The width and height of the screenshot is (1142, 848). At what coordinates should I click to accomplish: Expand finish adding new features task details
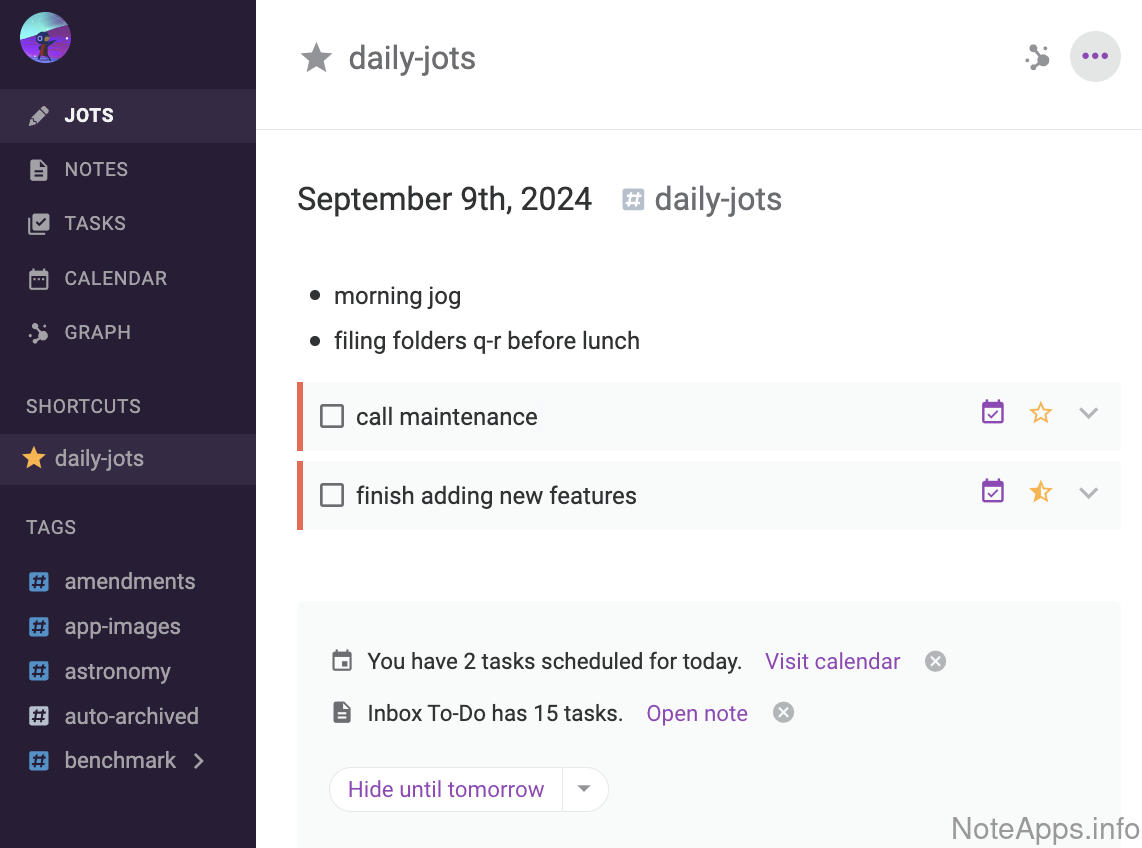1089,492
